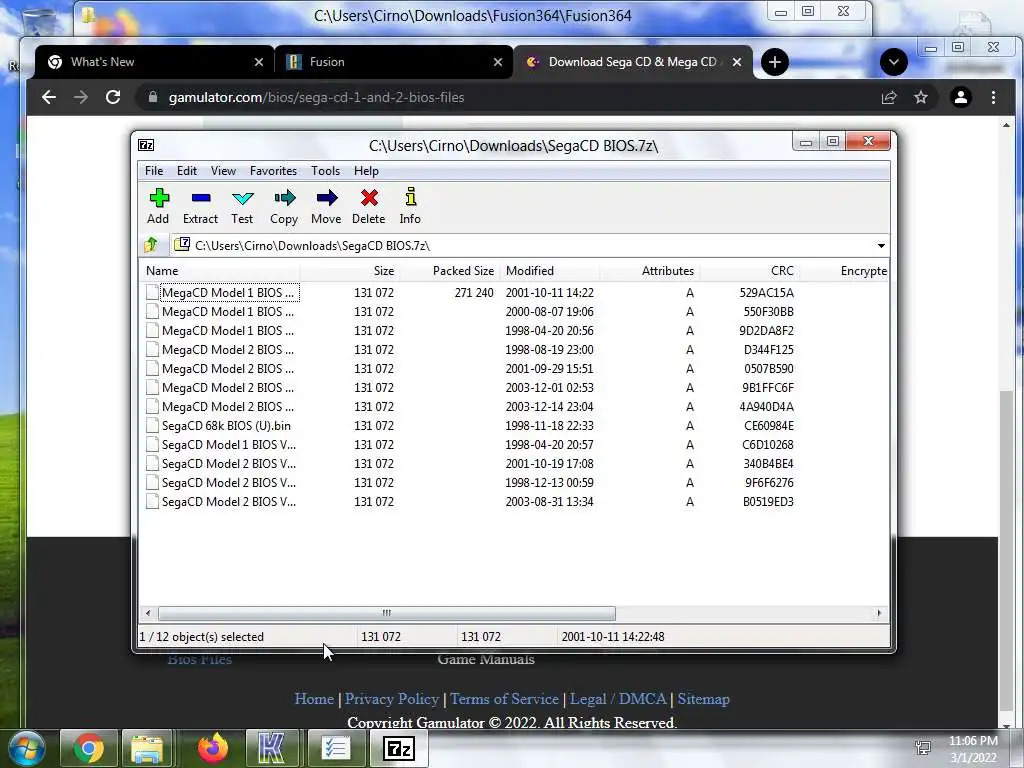Open the browser three-dot menu
The image size is (1024, 768).
coord(993,97)
